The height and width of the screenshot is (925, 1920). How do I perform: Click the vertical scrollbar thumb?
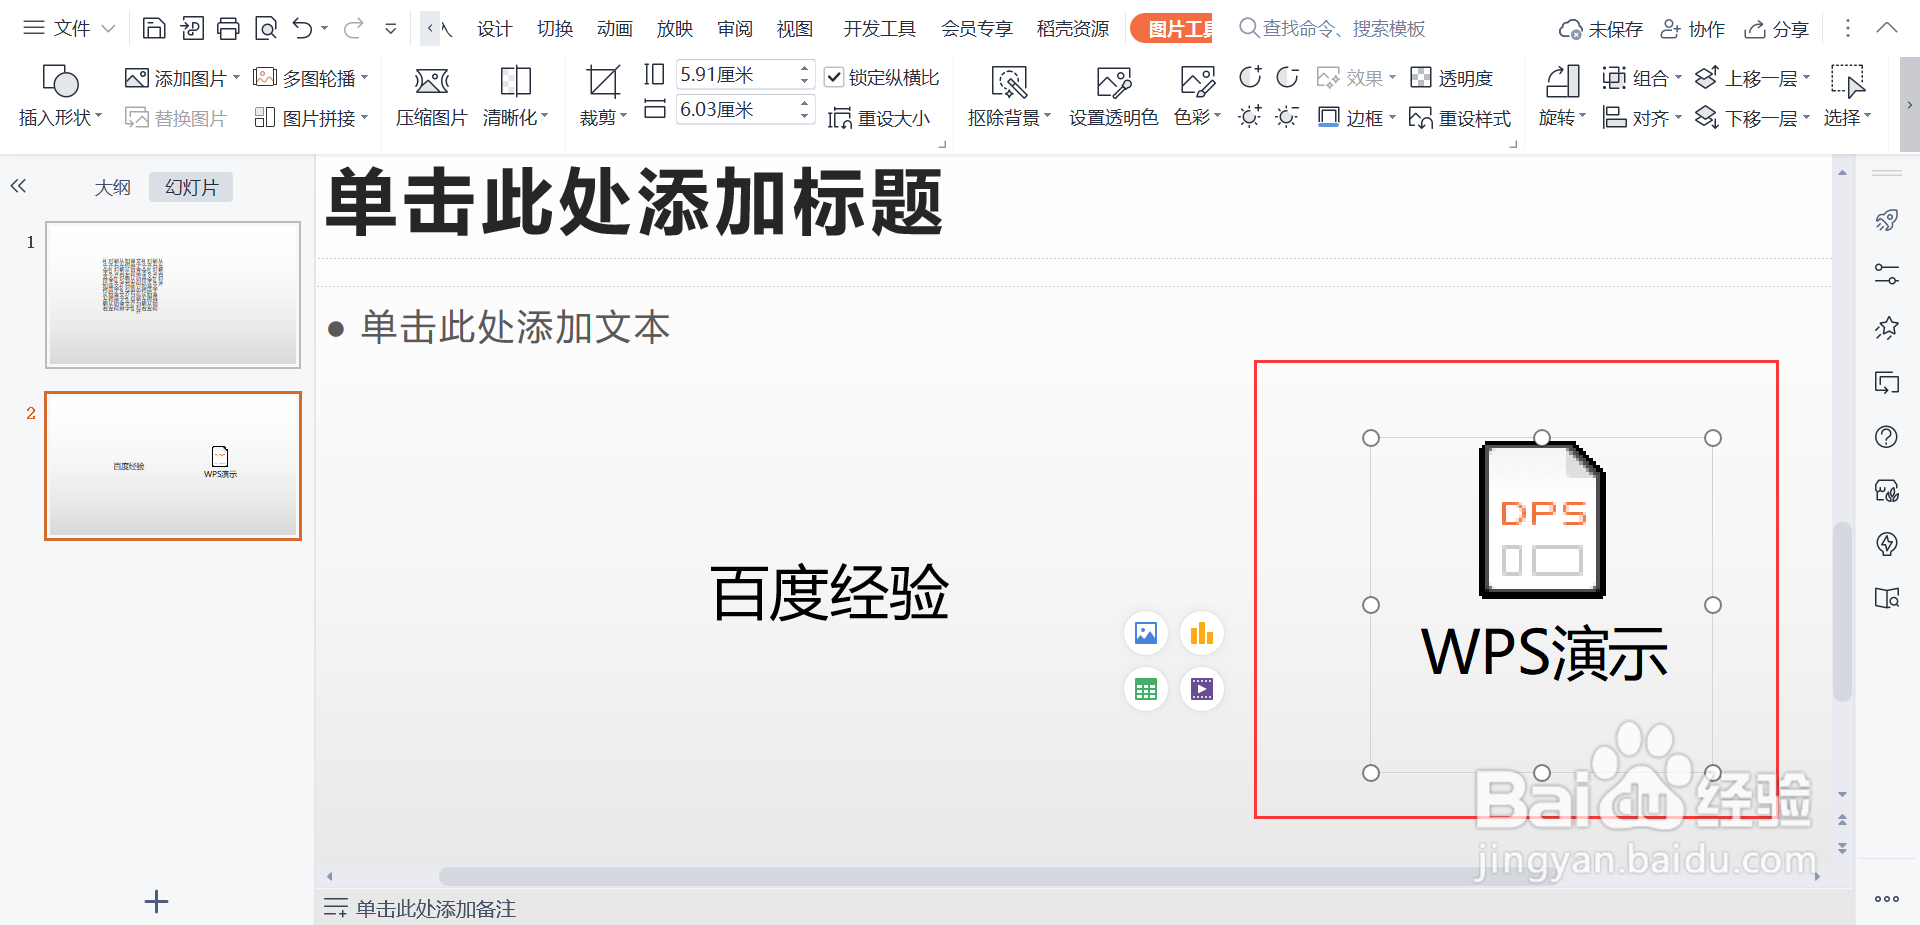(1842, 612)
